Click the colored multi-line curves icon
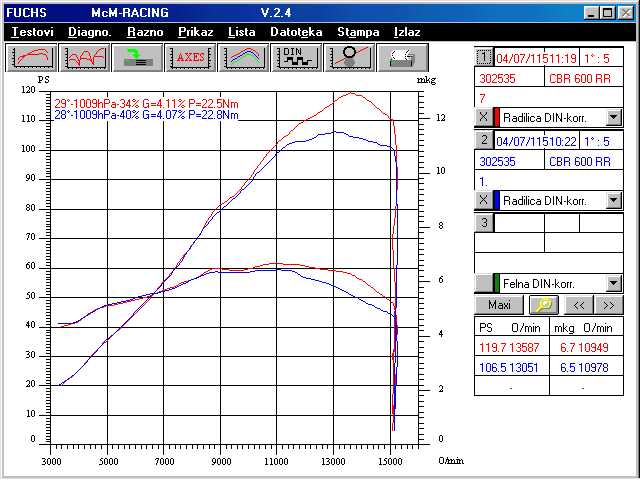This screenshot has width=640, height=480. 243,57
